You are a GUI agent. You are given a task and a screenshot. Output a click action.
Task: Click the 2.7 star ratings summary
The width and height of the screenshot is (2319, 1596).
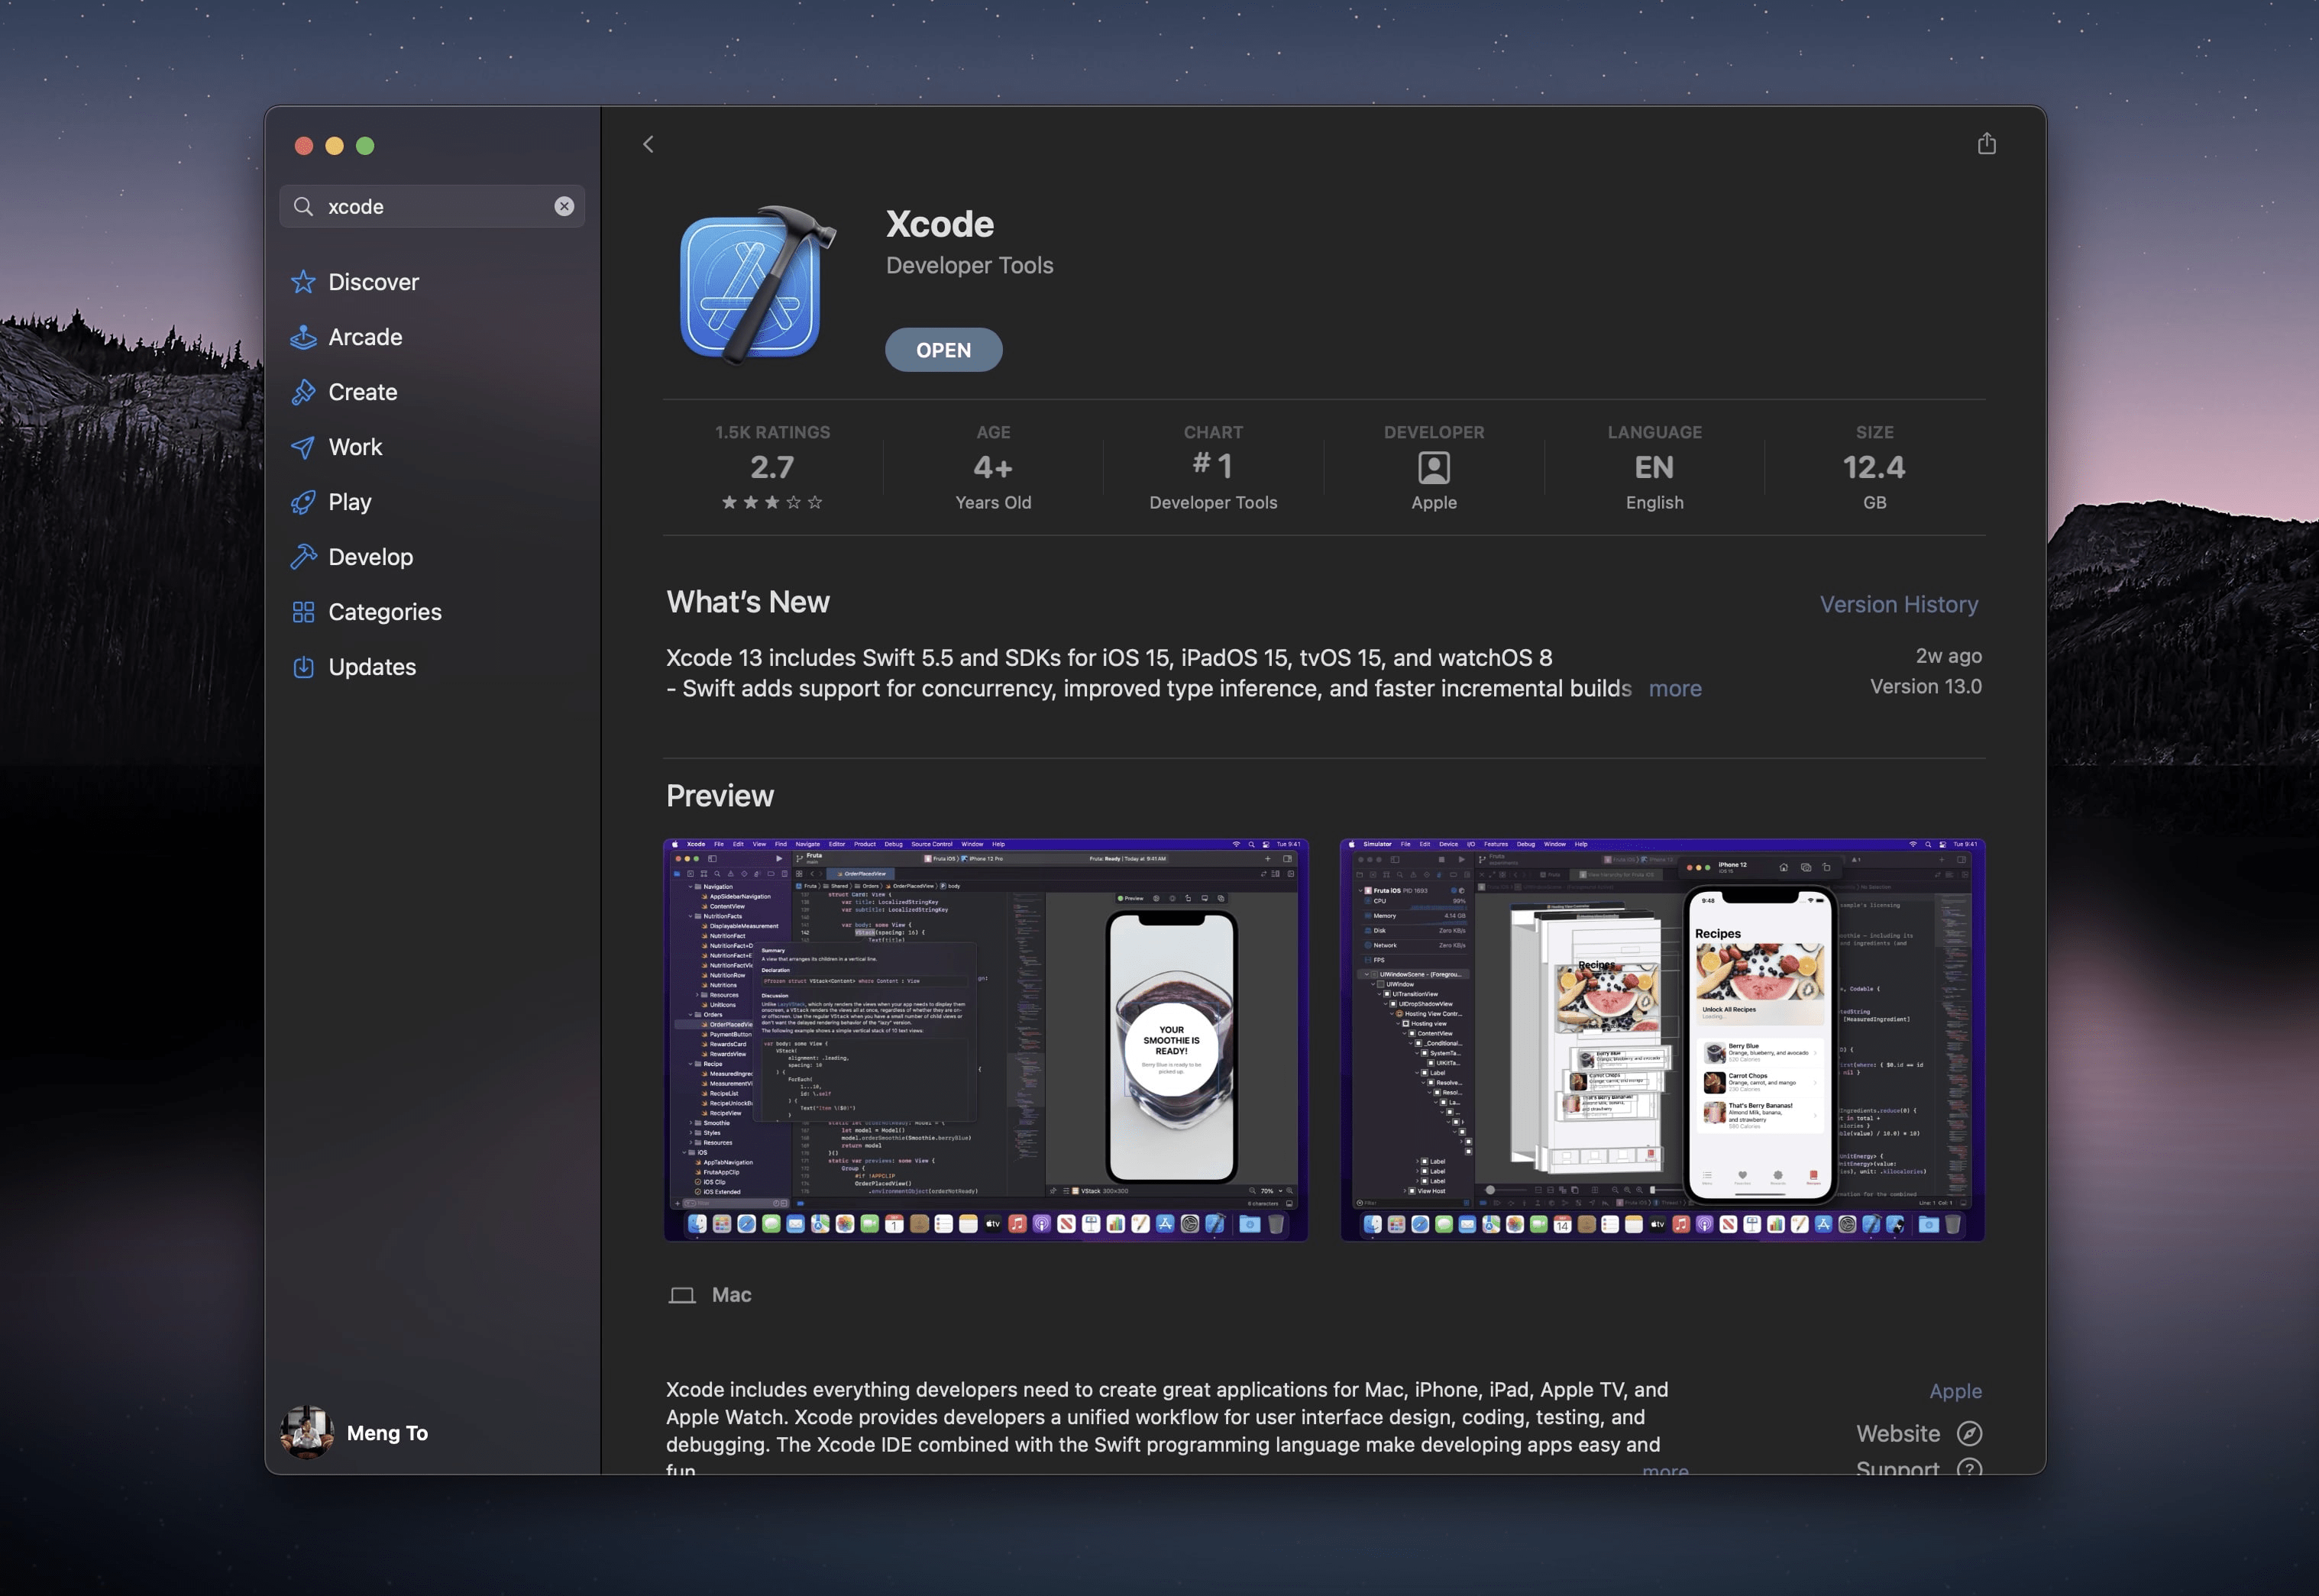pyautogui.click(x=772, y=467)
